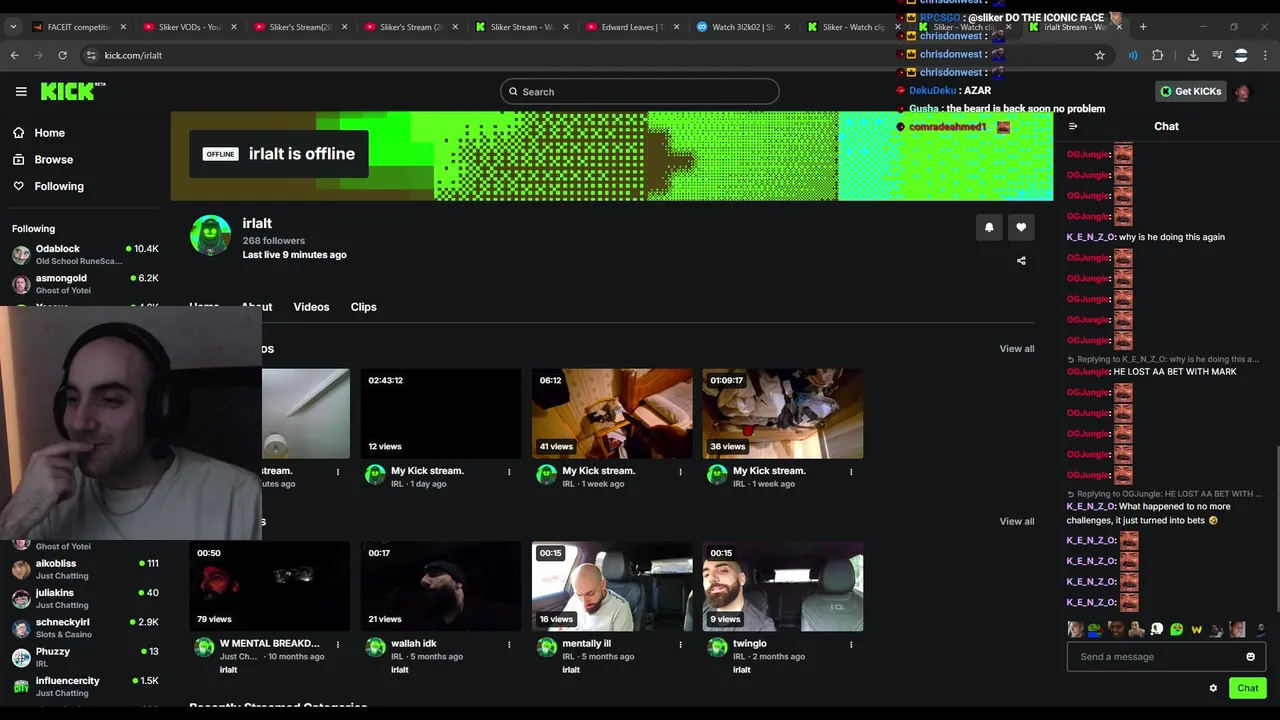Open the aikobliss channel in sidebar
1280x720 pixels.
(85, 569)
